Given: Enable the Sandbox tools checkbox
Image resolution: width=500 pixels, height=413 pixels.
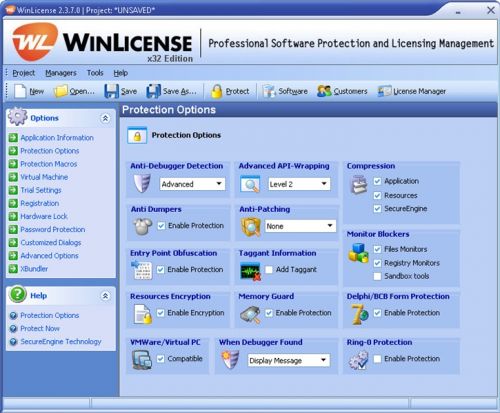Looking at the screenshot, I should 377,276.
